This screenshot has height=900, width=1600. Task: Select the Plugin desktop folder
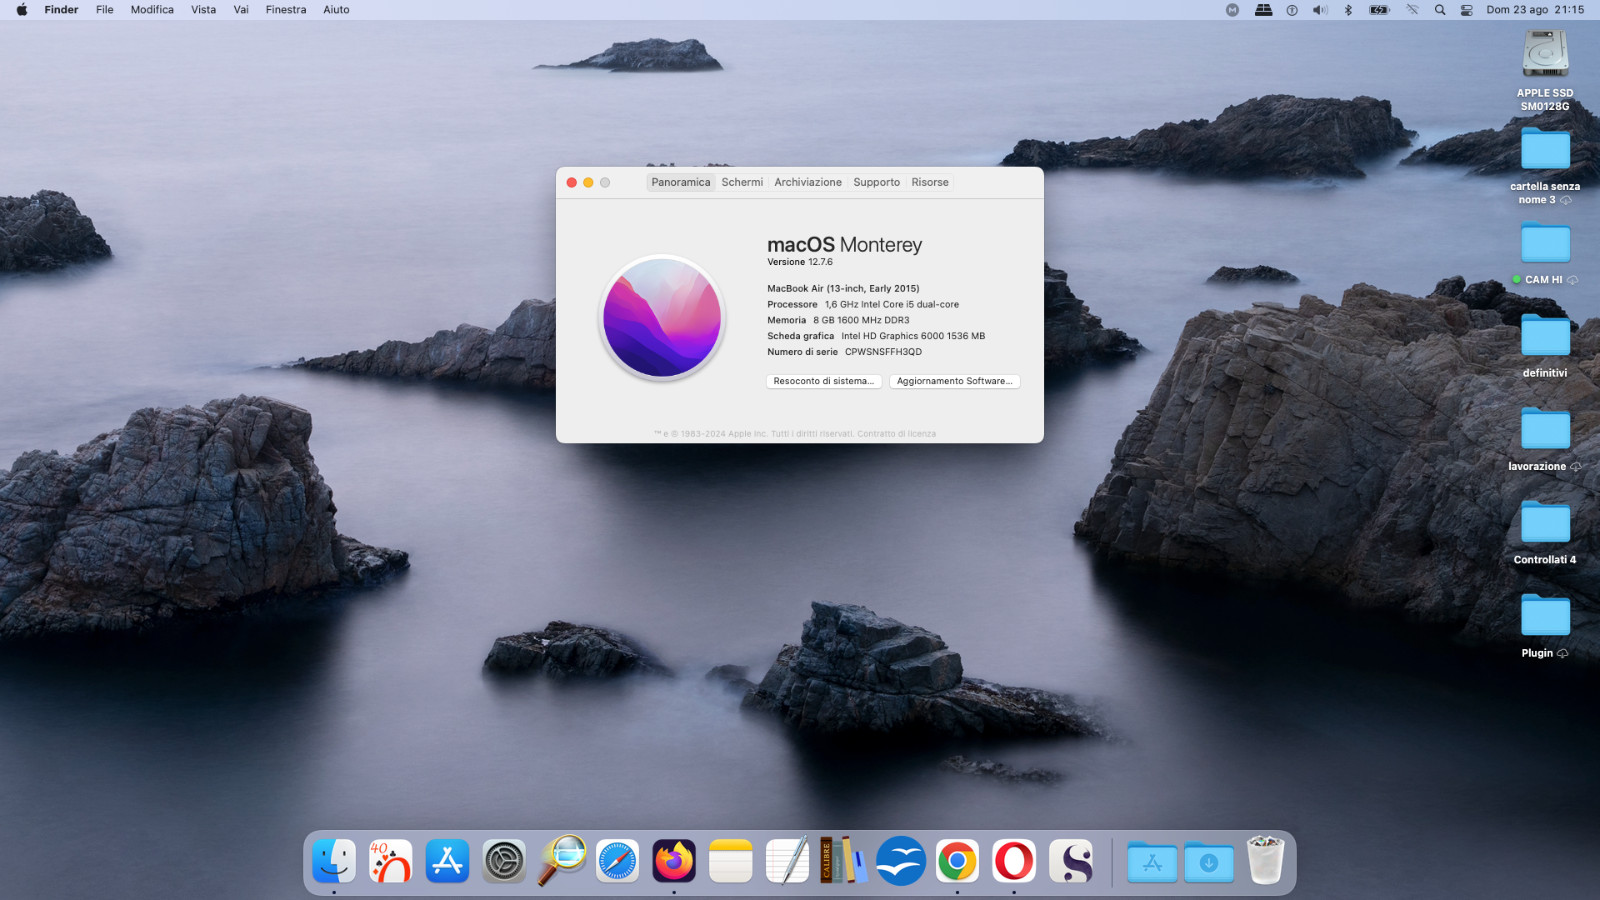point(1545,616)
